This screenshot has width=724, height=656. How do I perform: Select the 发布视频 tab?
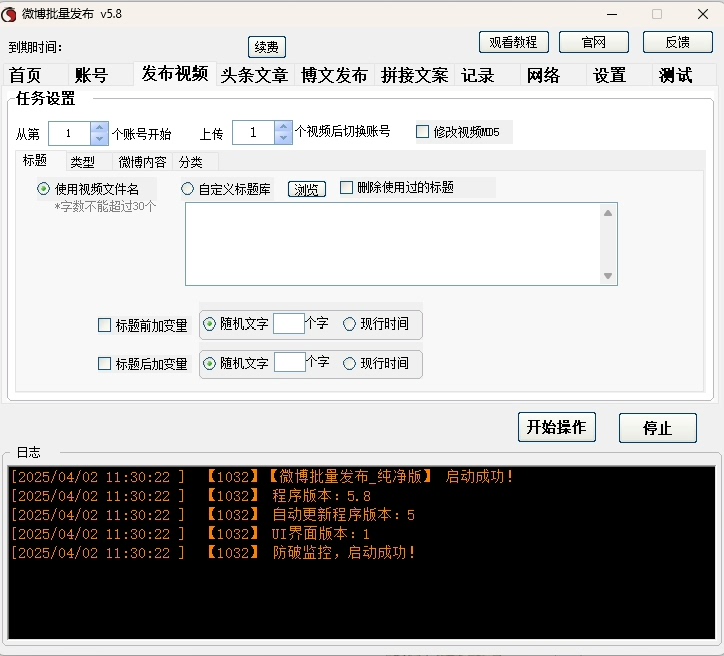click(x=175, y=73)
